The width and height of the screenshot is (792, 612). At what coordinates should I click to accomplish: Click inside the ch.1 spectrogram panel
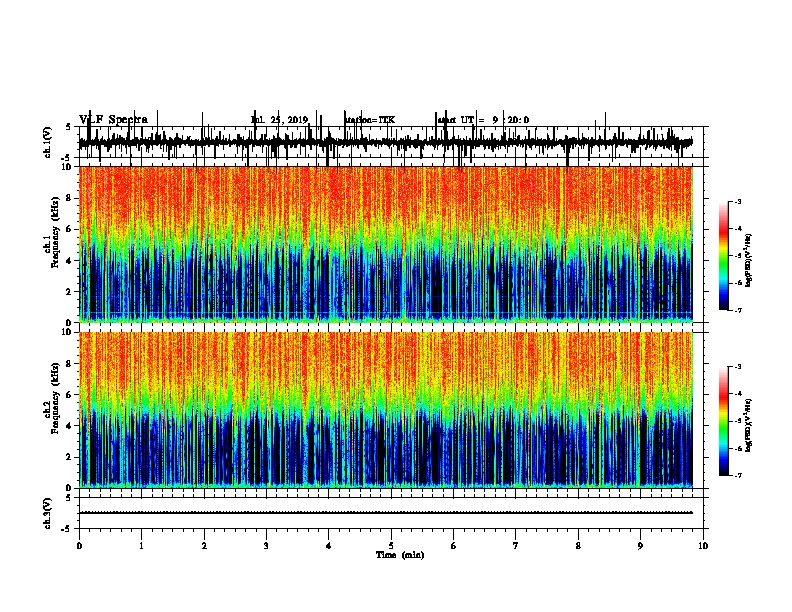tap(386, 244)
